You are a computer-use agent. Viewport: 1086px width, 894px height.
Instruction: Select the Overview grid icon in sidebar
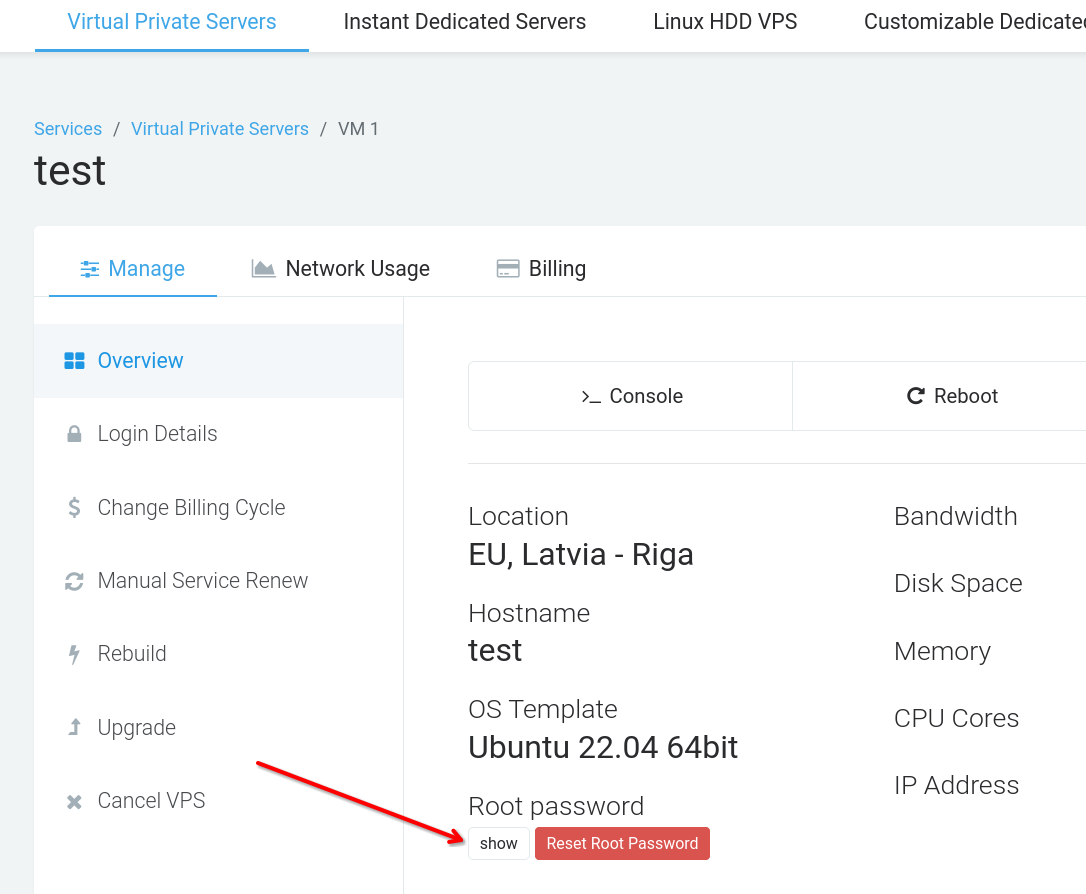[75, 361]
